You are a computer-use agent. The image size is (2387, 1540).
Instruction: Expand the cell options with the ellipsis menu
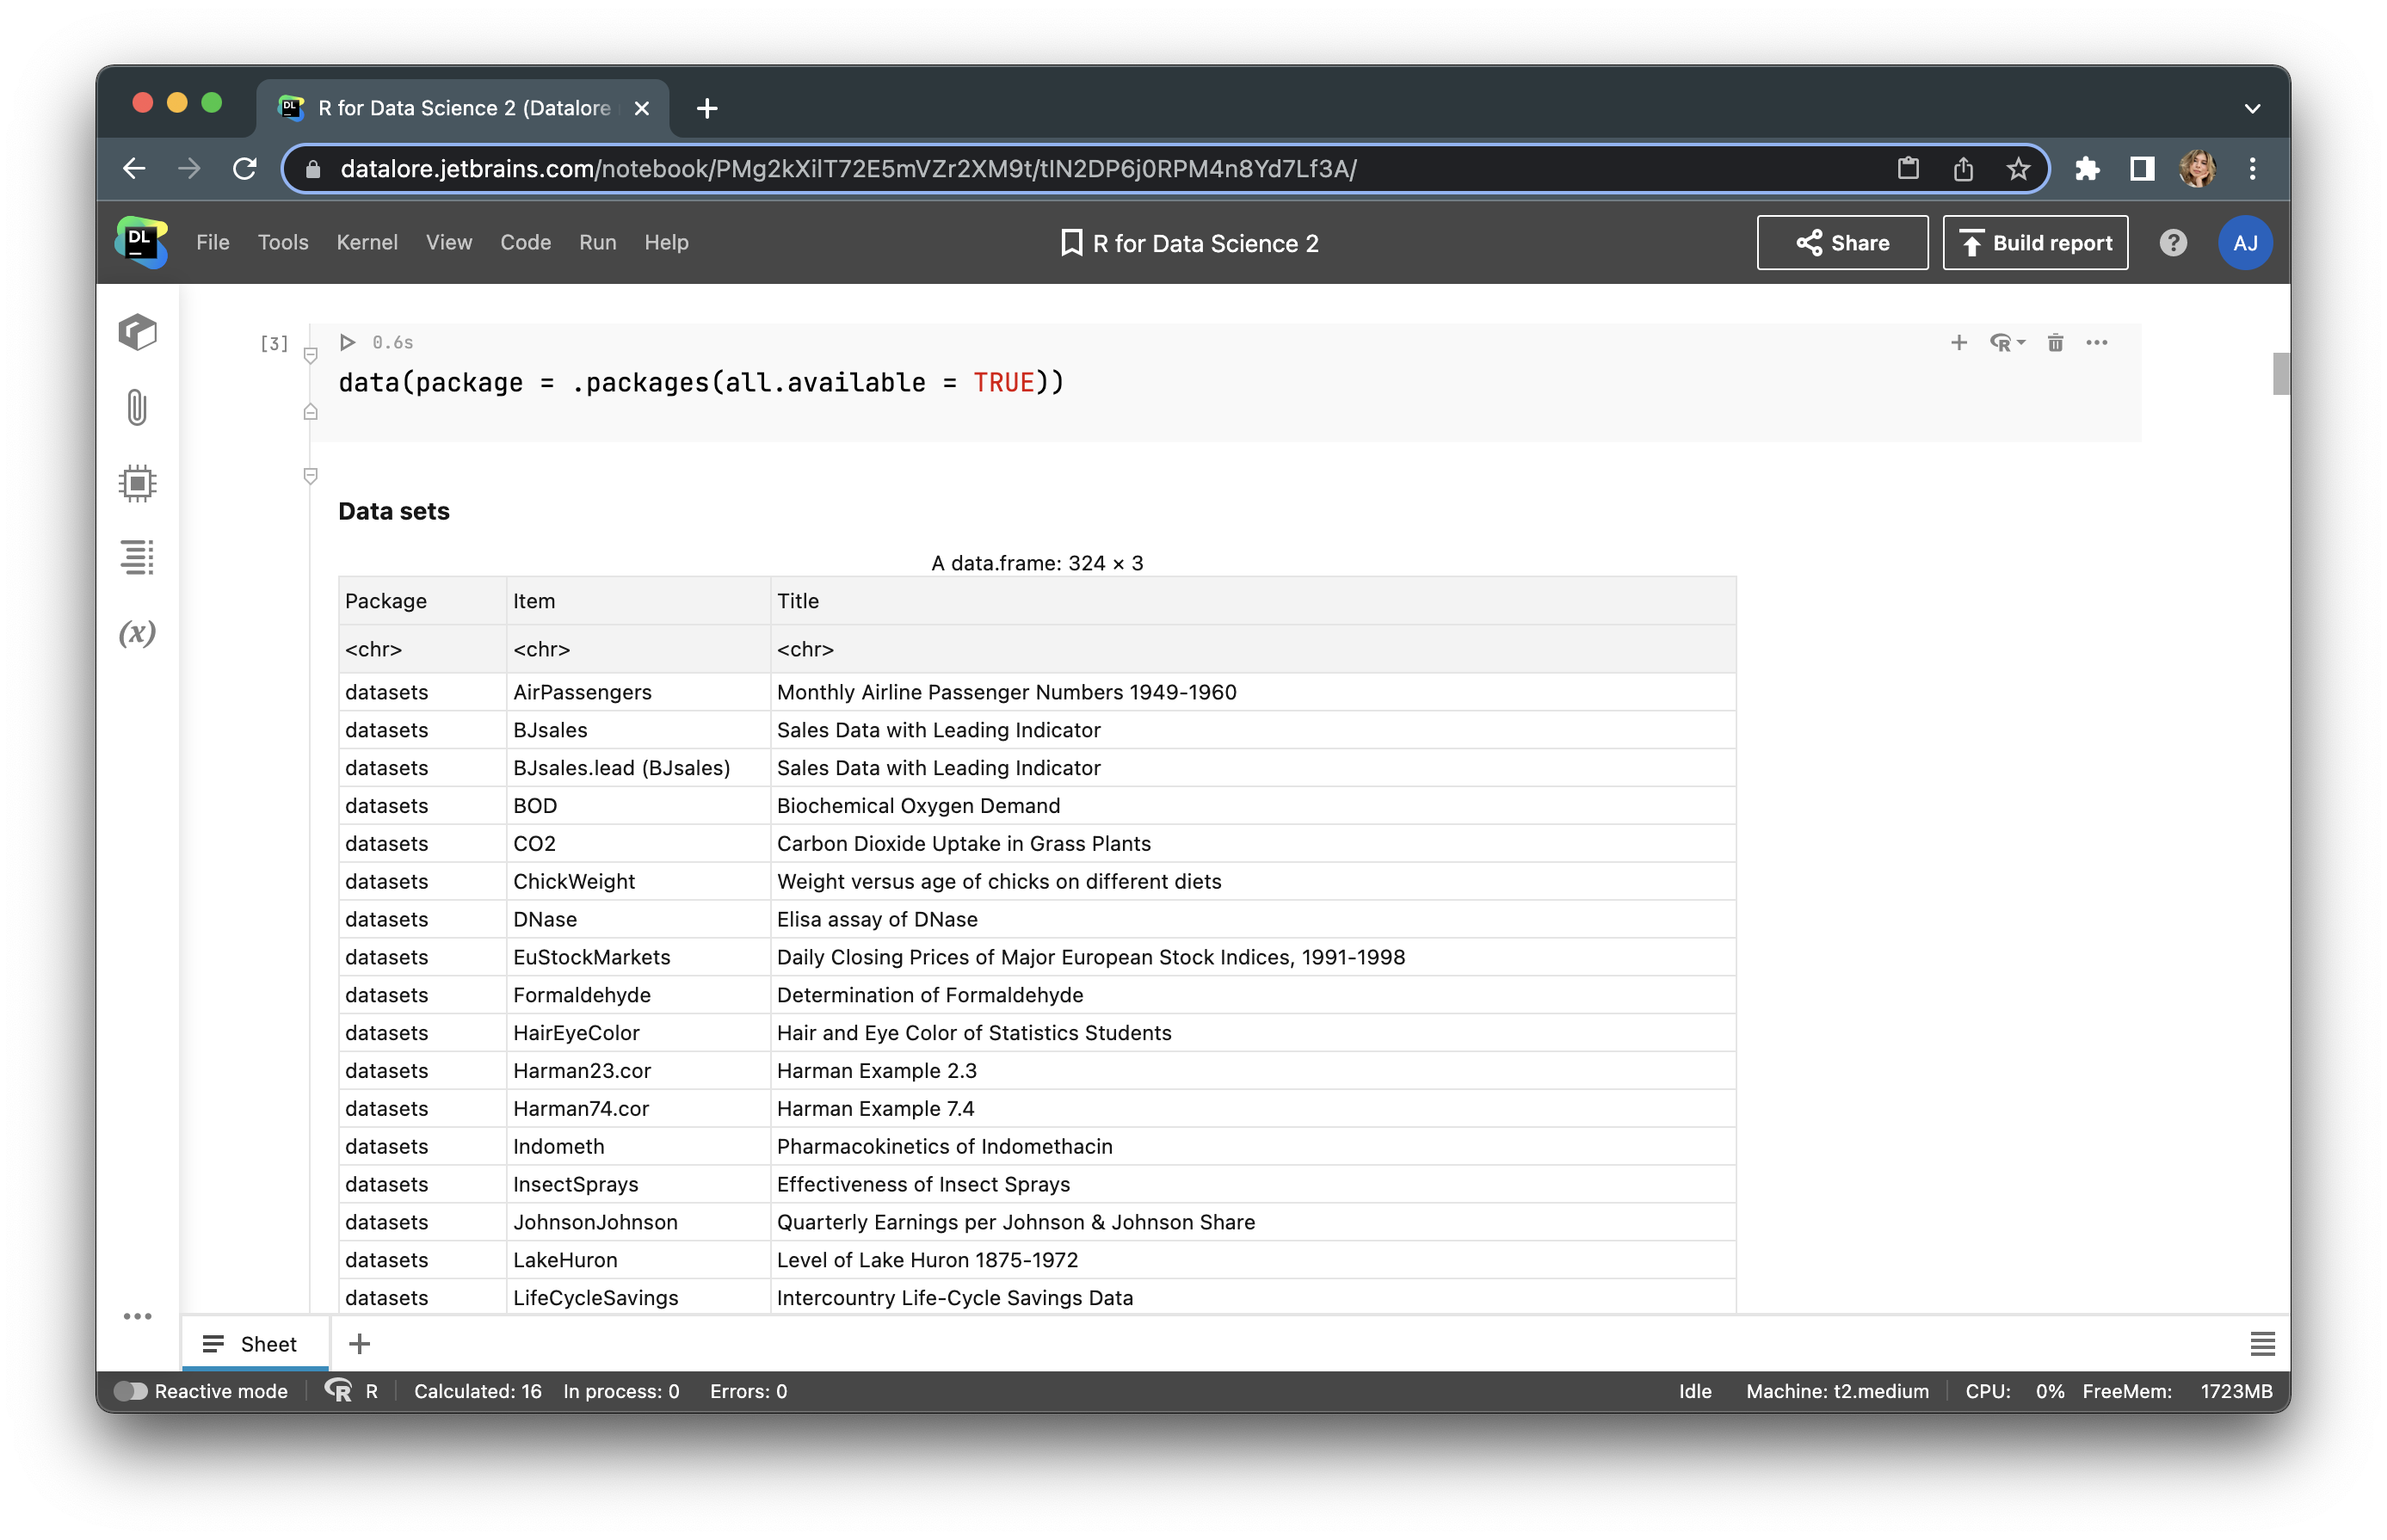[x=2097, y=342]
